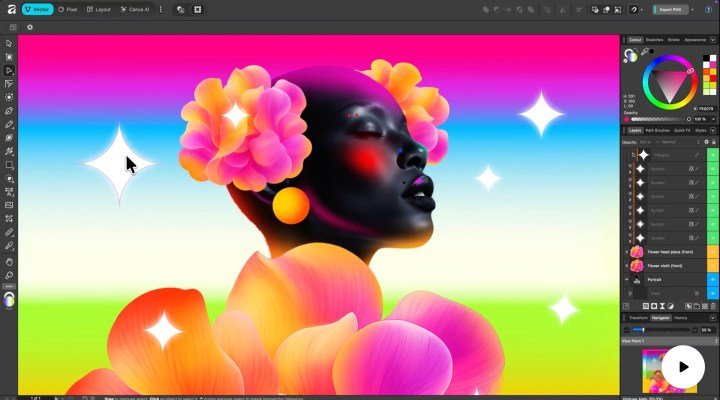Click the help icon at top right corner
Viewport: 720px width, 400px height.
[708, 9]
